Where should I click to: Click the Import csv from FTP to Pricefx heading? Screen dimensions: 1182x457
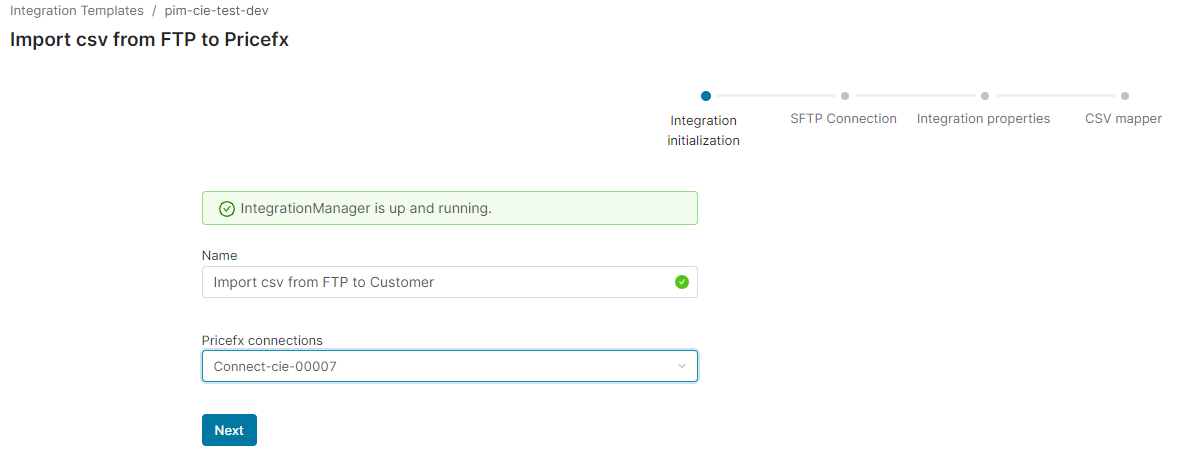point(149,41)
